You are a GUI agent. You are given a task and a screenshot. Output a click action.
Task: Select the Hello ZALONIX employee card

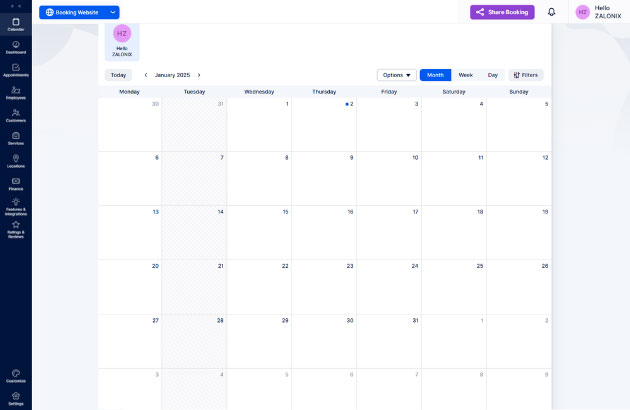point(122,42)
